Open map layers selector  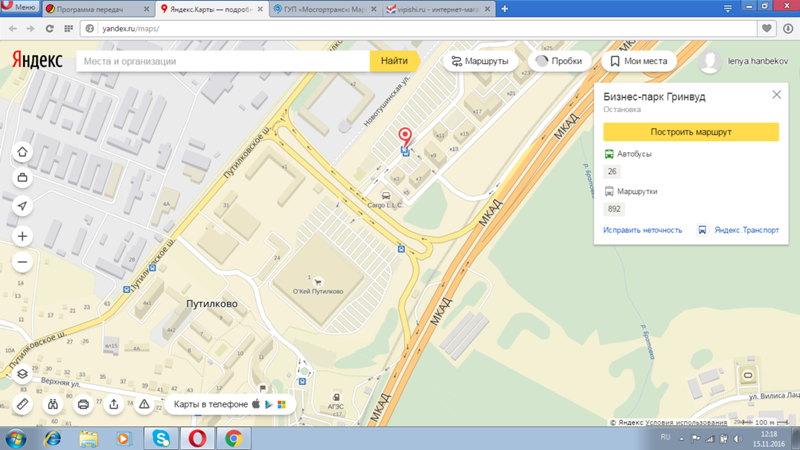point(22,374)
